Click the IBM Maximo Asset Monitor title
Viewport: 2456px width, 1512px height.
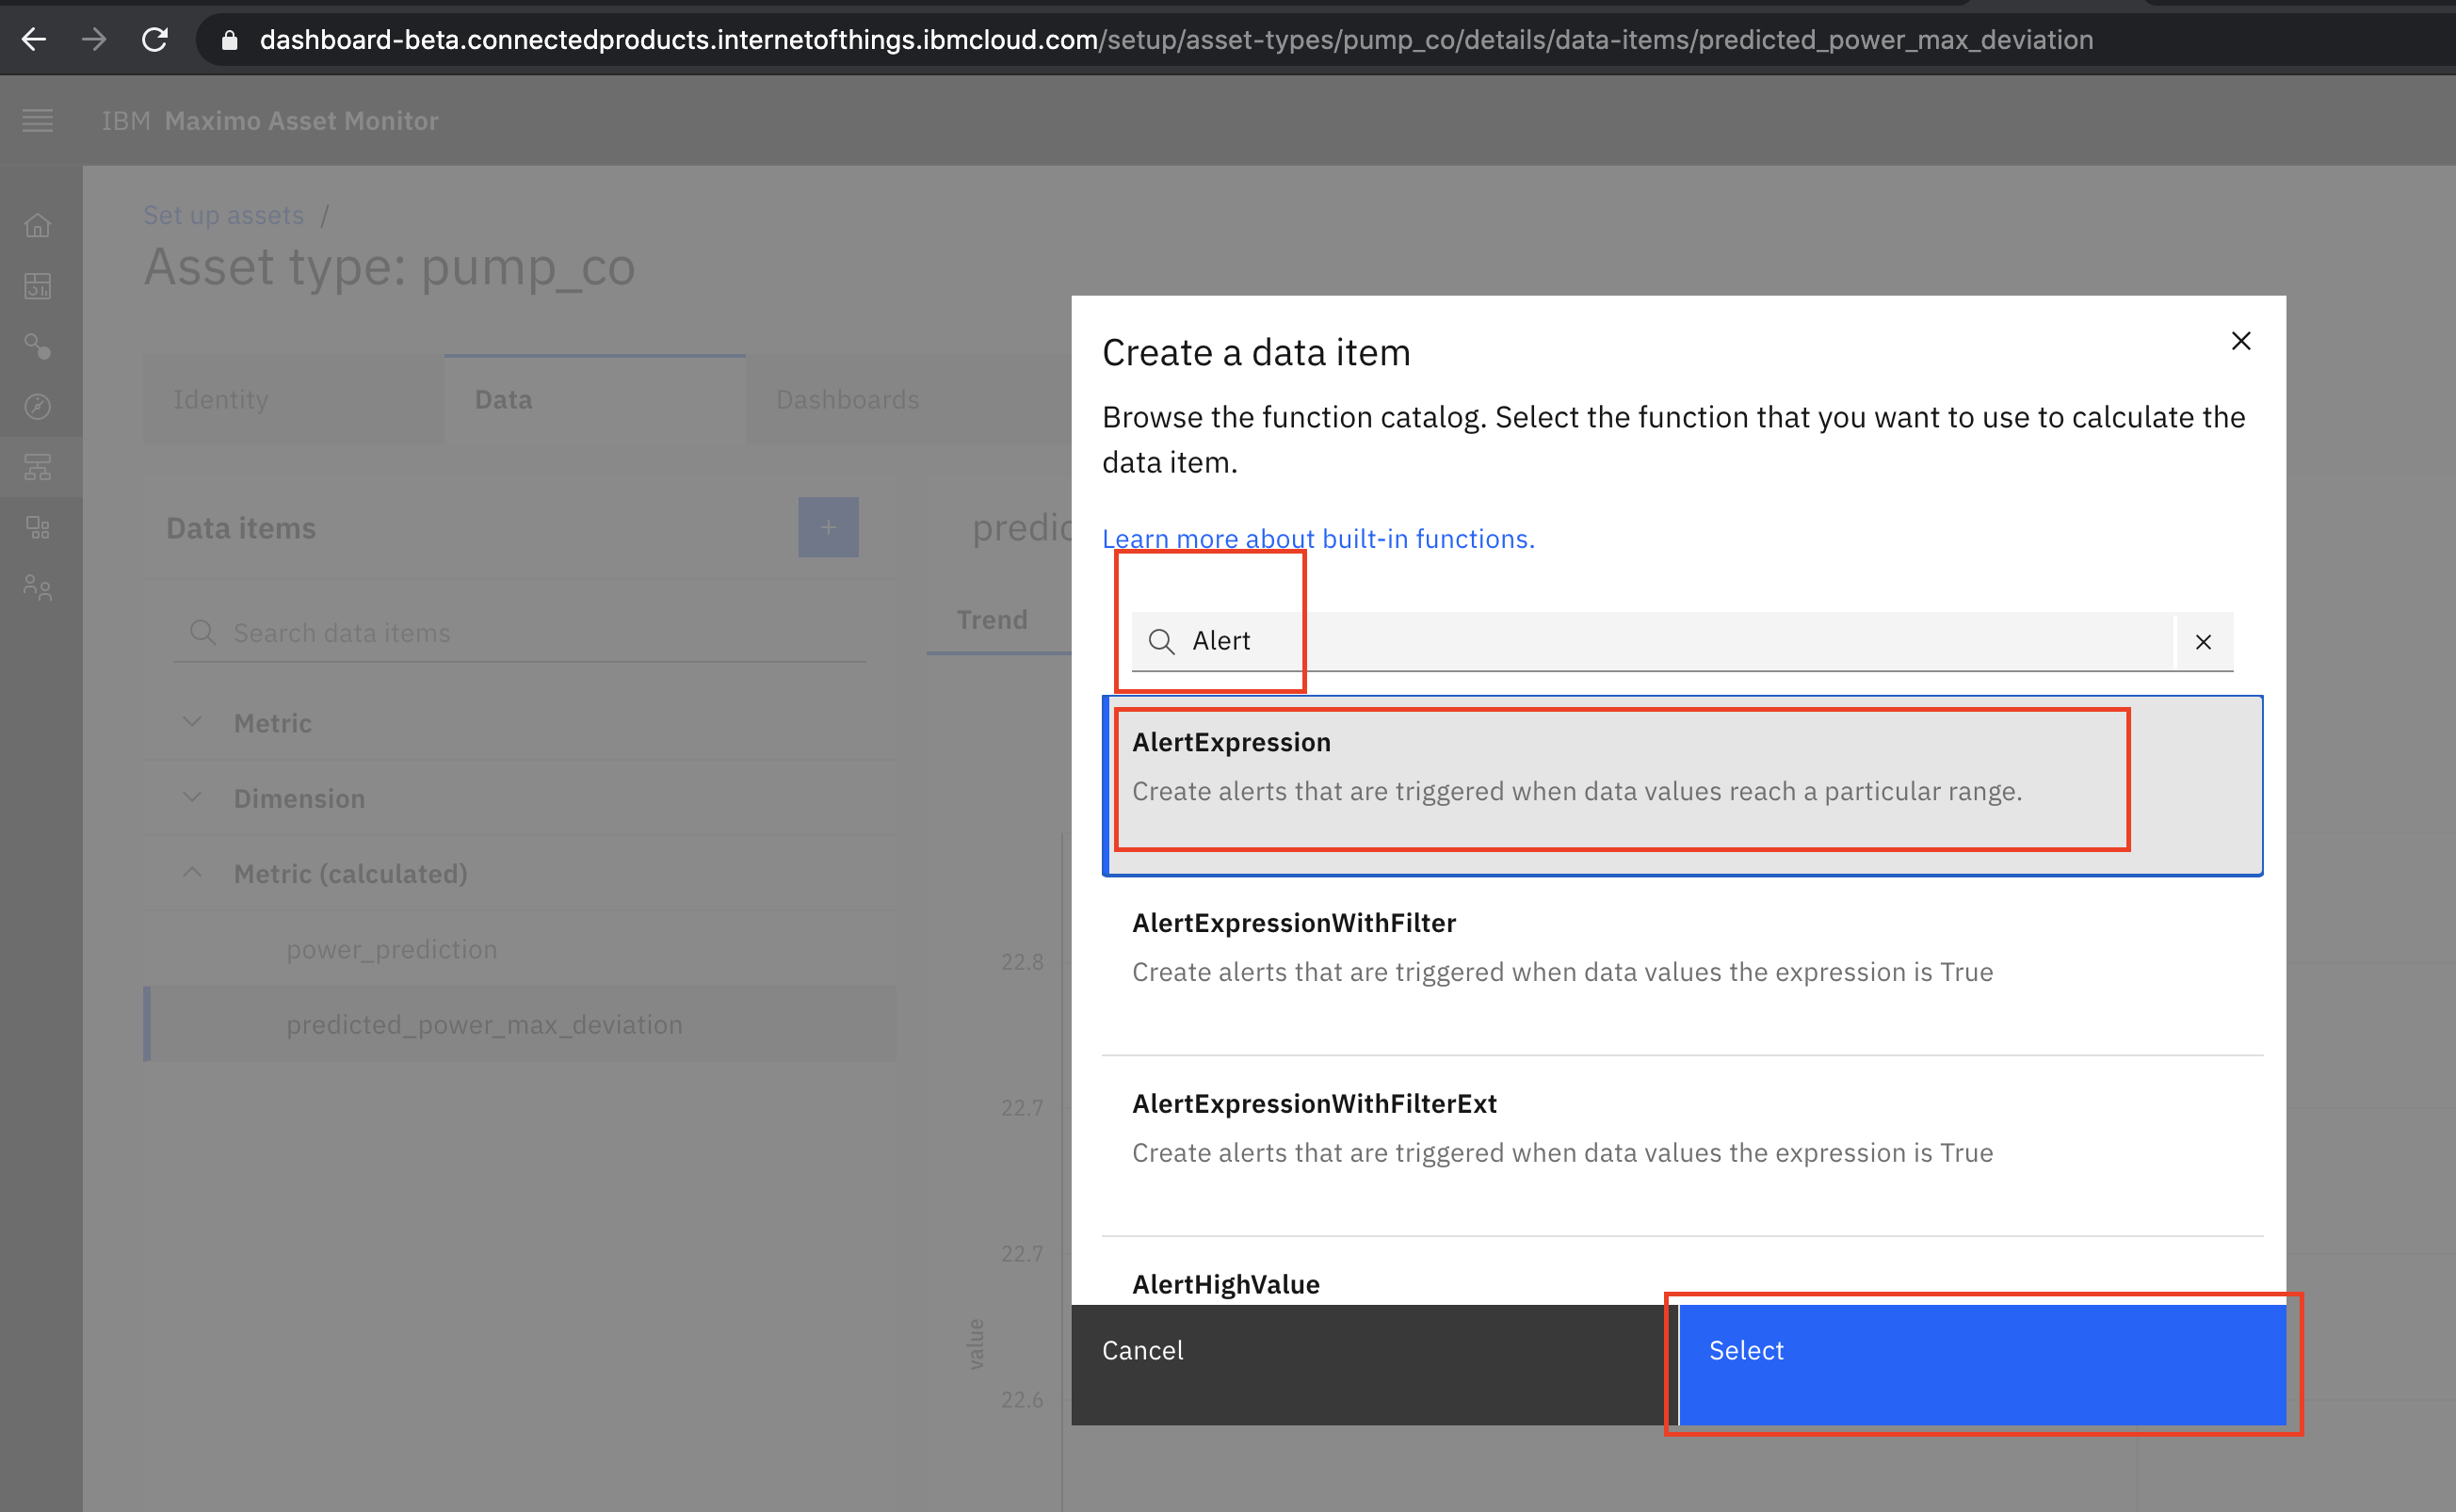click(x=270, y=121)
